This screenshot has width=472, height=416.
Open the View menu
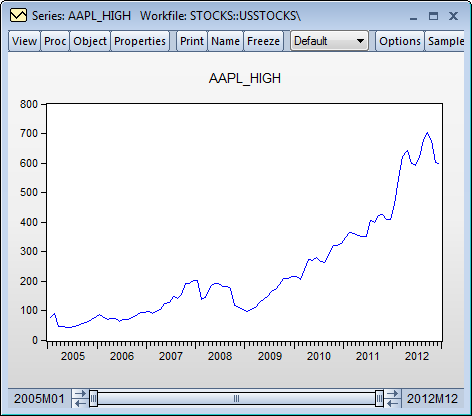tap(24, 41)
